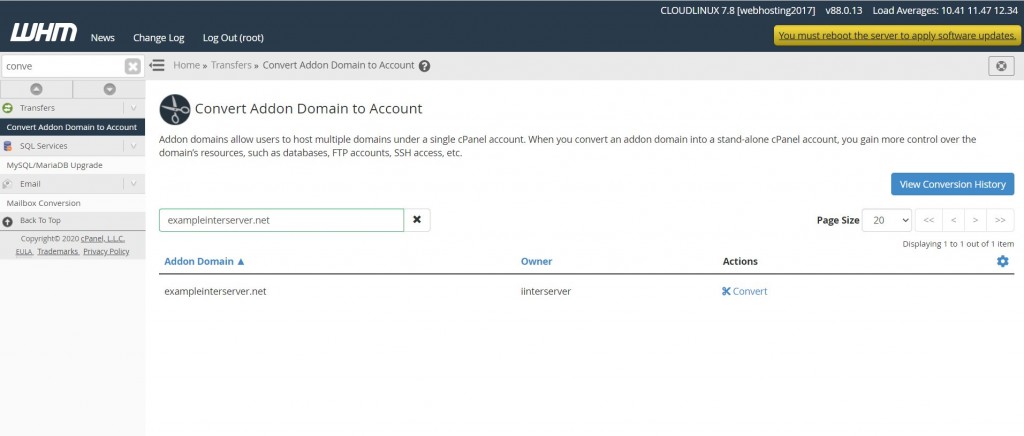1024x436 pixels.
Task: Go to Home in breadcrumb
Action: [x=186, y=65]
